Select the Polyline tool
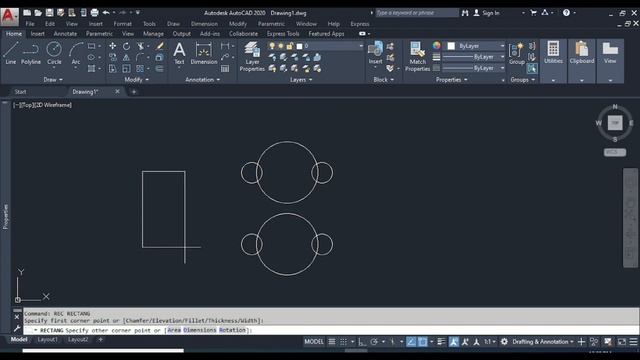 click(x=31, y=53)
